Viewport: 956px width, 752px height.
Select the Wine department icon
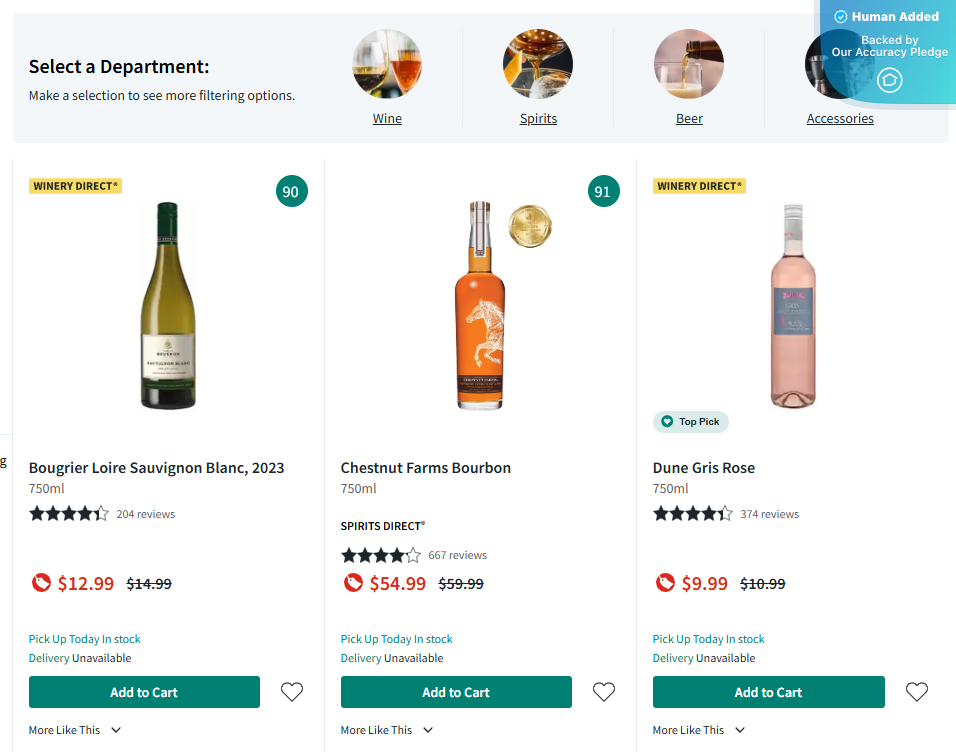click(387, 64)
